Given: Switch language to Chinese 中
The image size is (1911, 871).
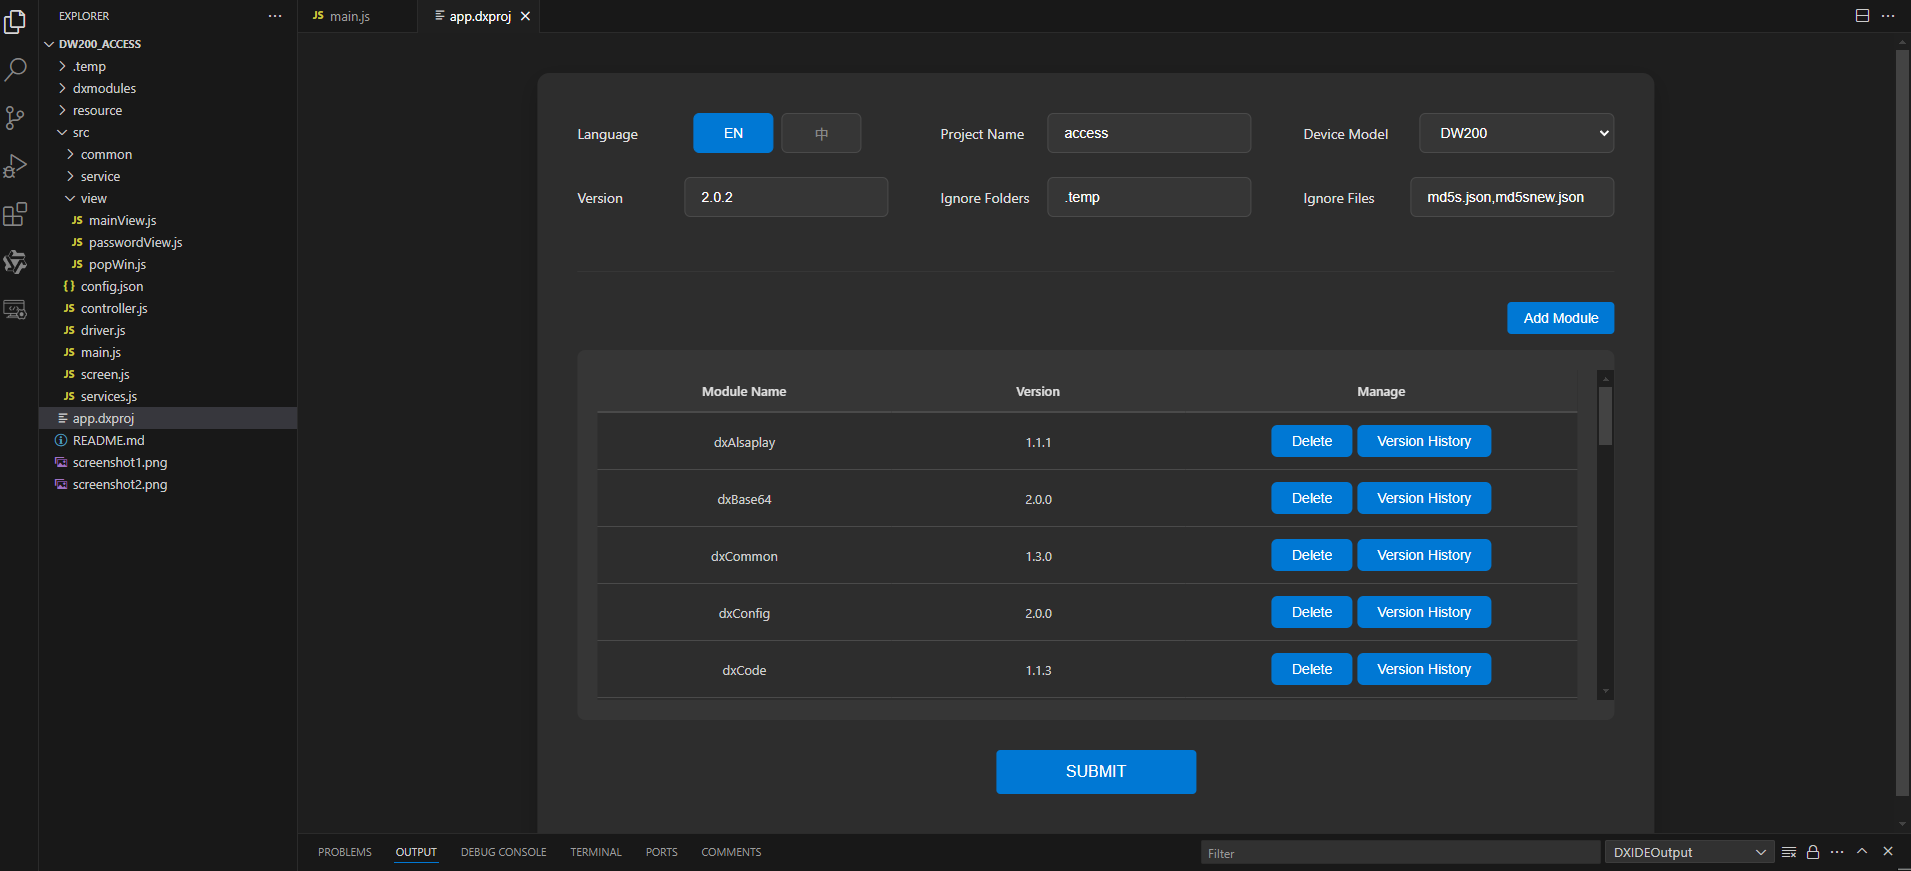Looking at the screenshot, I should [821, 133].
